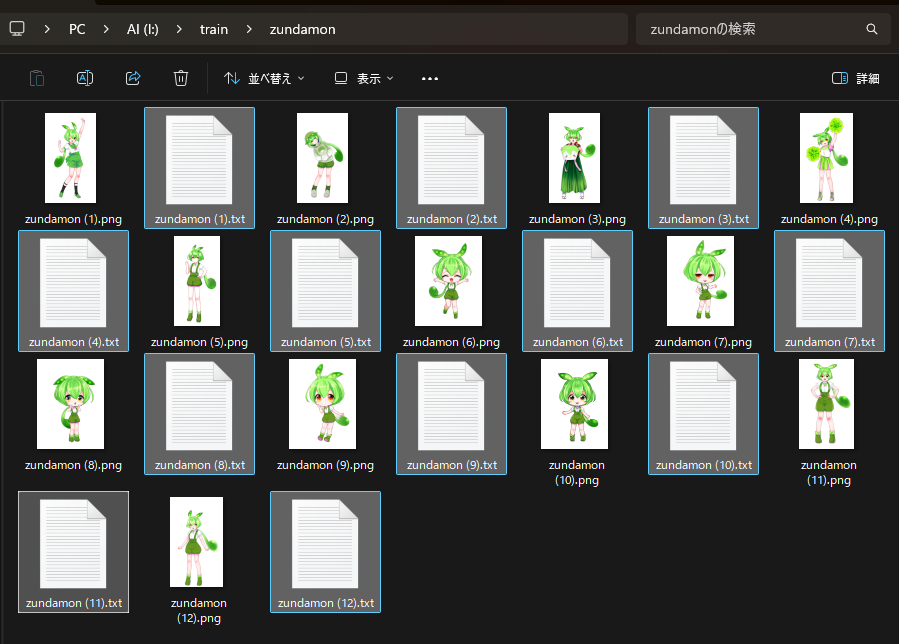The height and width of the screenshot is (644, 899).
Task: Navigate to train folder breadcrumb
Action: click(214, 29)
